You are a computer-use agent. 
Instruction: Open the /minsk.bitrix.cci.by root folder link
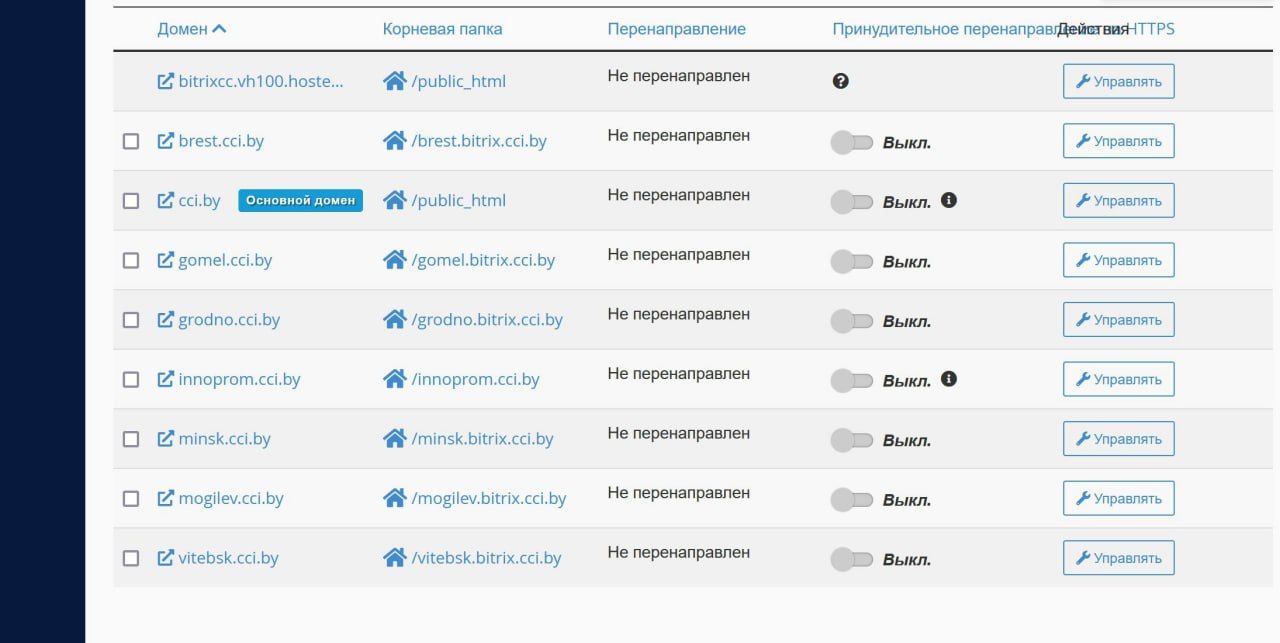[482, 439]
